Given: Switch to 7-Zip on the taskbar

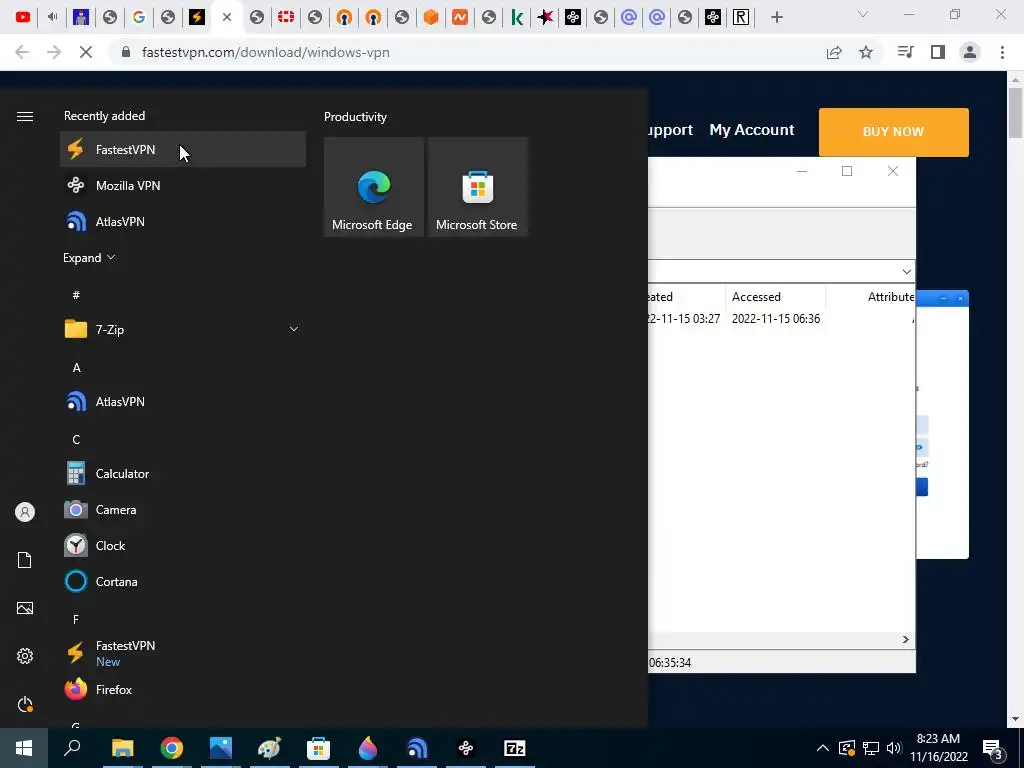Looking at the screenshot, I should point(515,748).
